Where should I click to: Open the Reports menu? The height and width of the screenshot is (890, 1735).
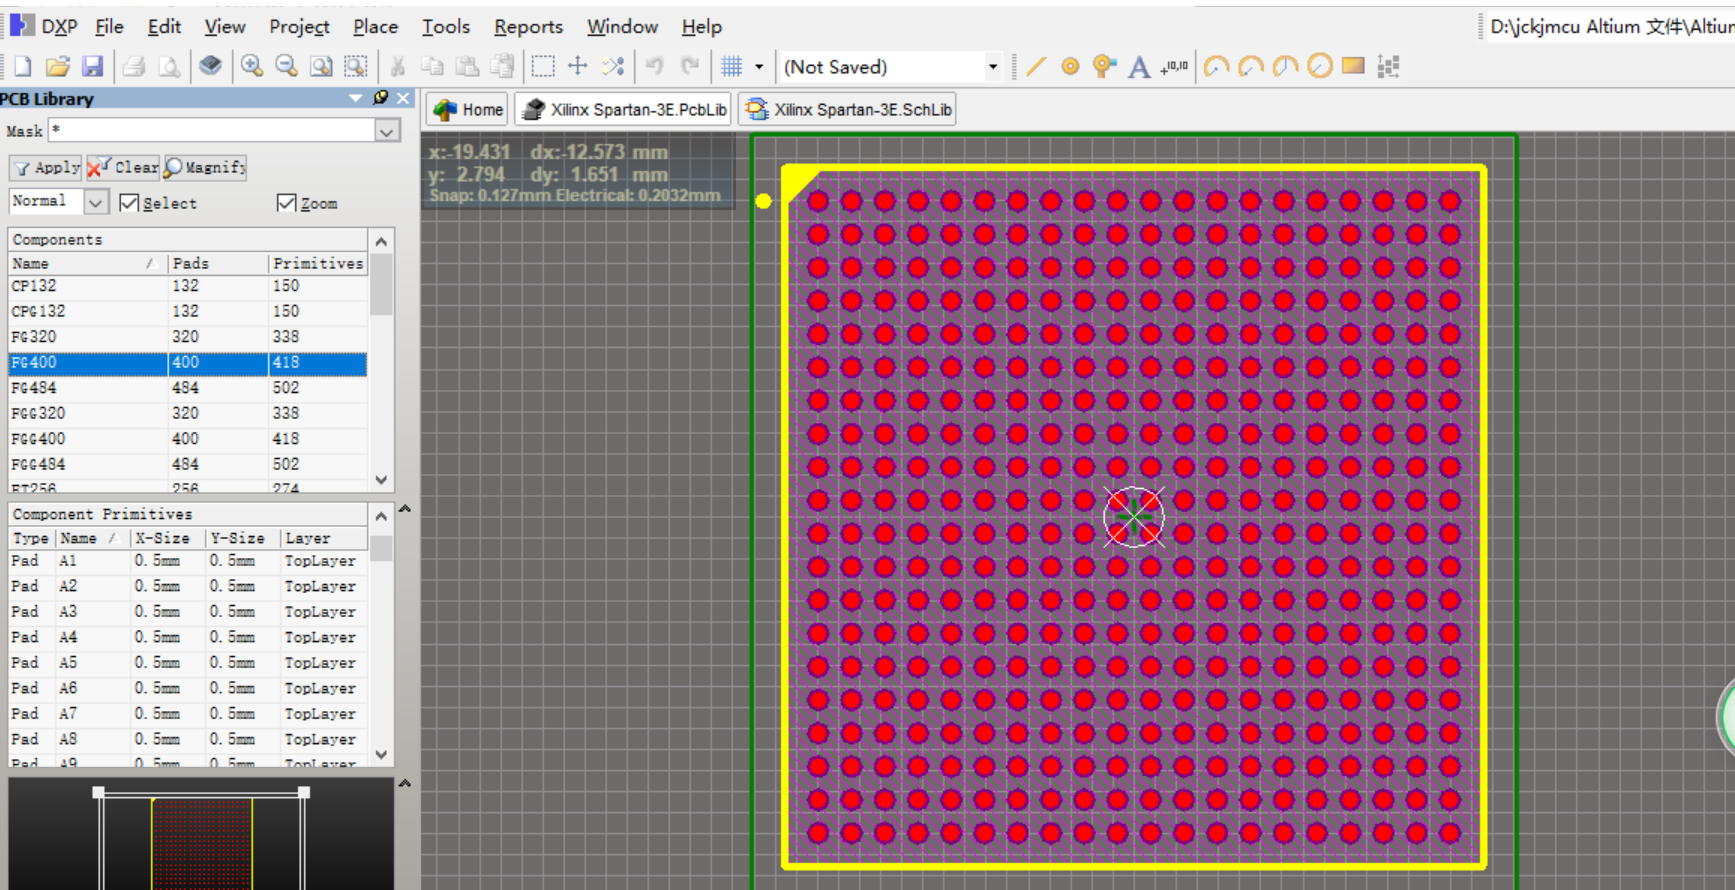pyautogui.click(x=528, y=27)
